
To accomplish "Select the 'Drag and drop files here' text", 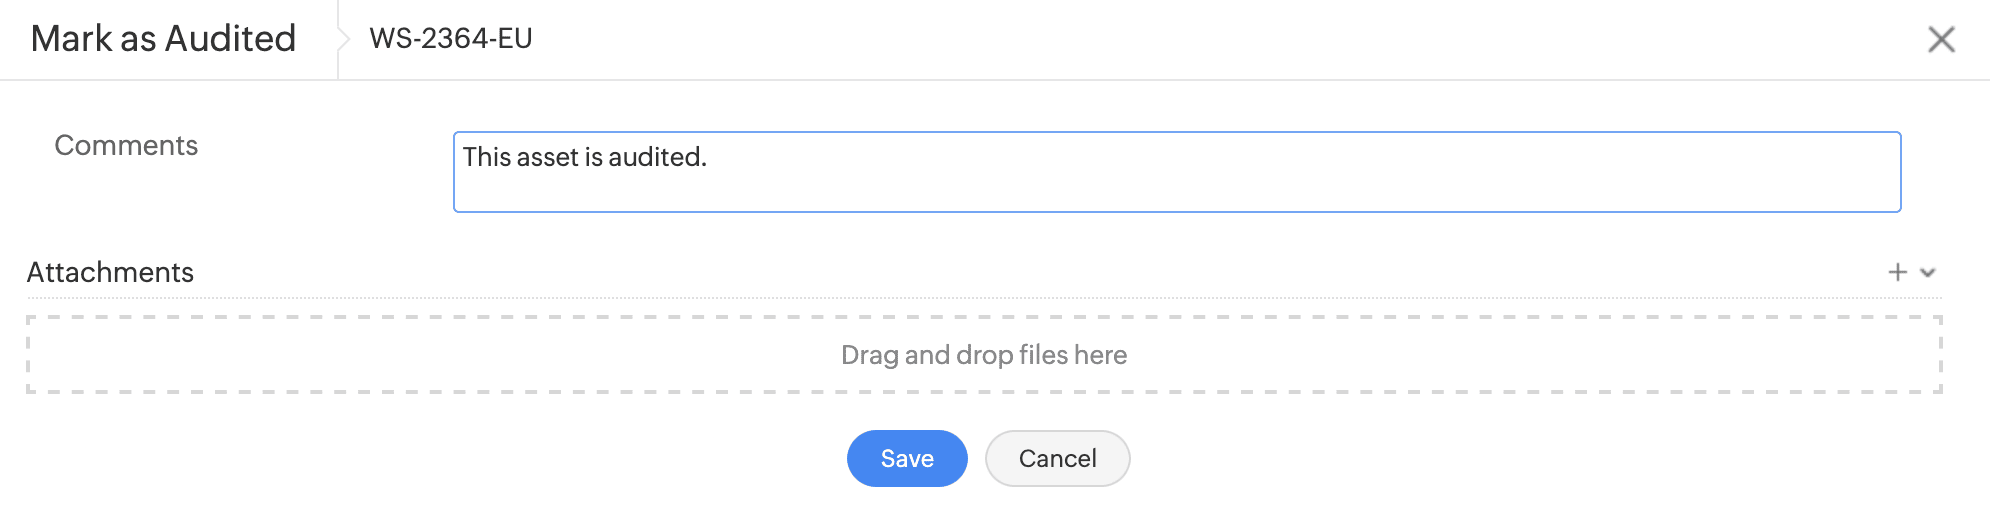I will tap(984, 355).
